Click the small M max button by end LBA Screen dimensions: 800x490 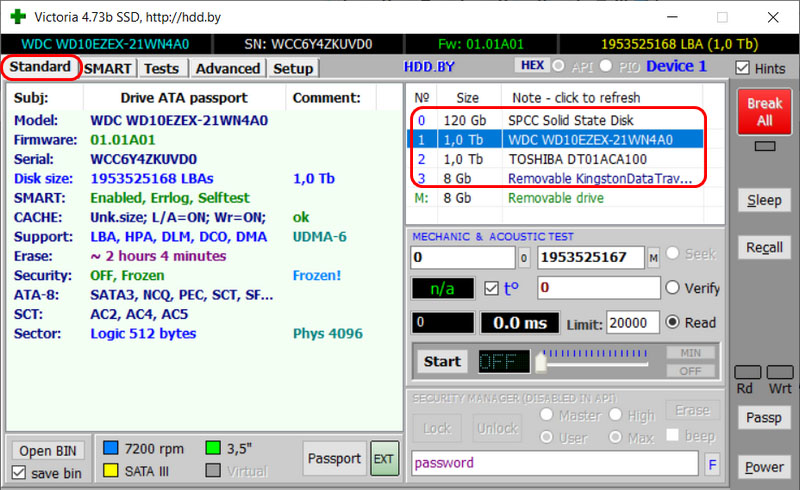pos(653,258)
